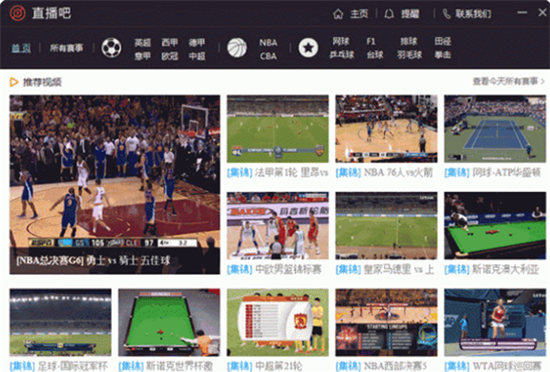Choose the CBA category

[x=268, y=56]
